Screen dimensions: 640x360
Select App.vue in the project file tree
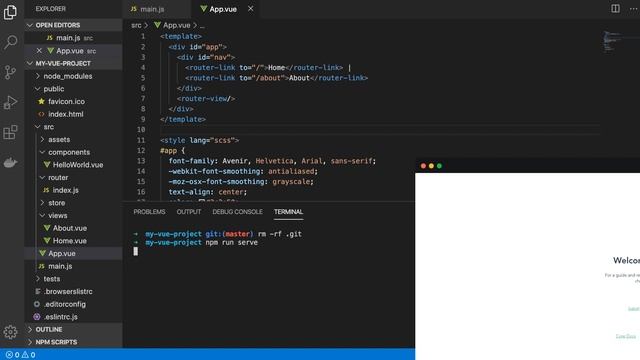pyautogui.click(x=73, y=253)
